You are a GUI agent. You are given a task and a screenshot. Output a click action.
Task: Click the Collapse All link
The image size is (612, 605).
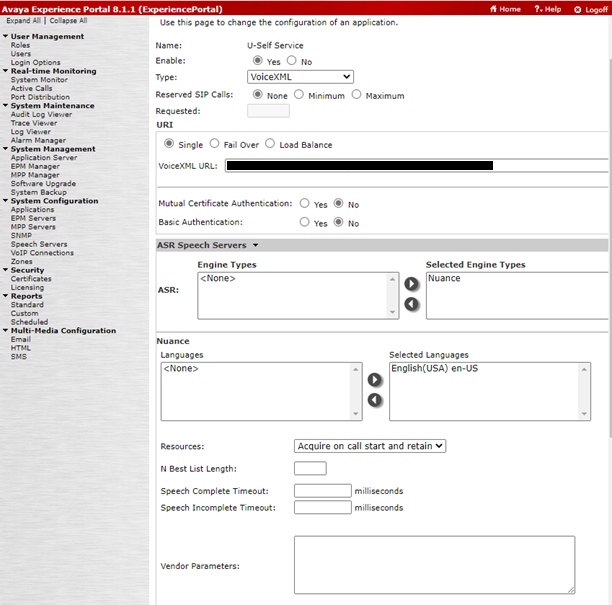click(x=68, y=21)
